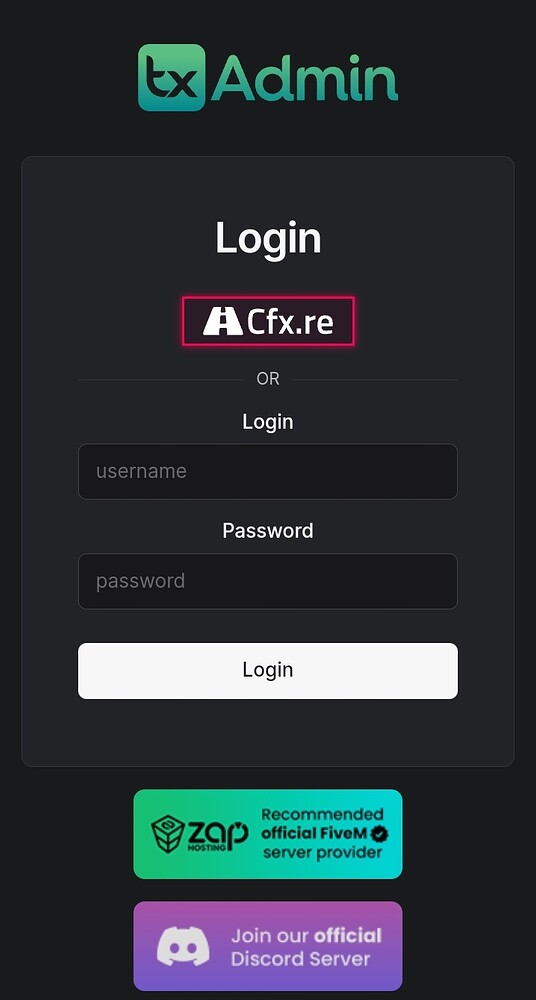Click the server provider text in ZAP banner

coord(322,853)
